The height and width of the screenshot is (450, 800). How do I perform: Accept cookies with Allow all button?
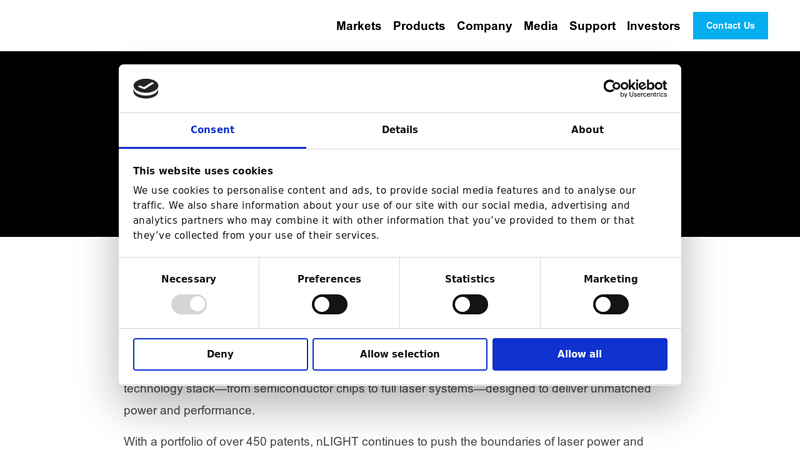click(x=579, y=354)
